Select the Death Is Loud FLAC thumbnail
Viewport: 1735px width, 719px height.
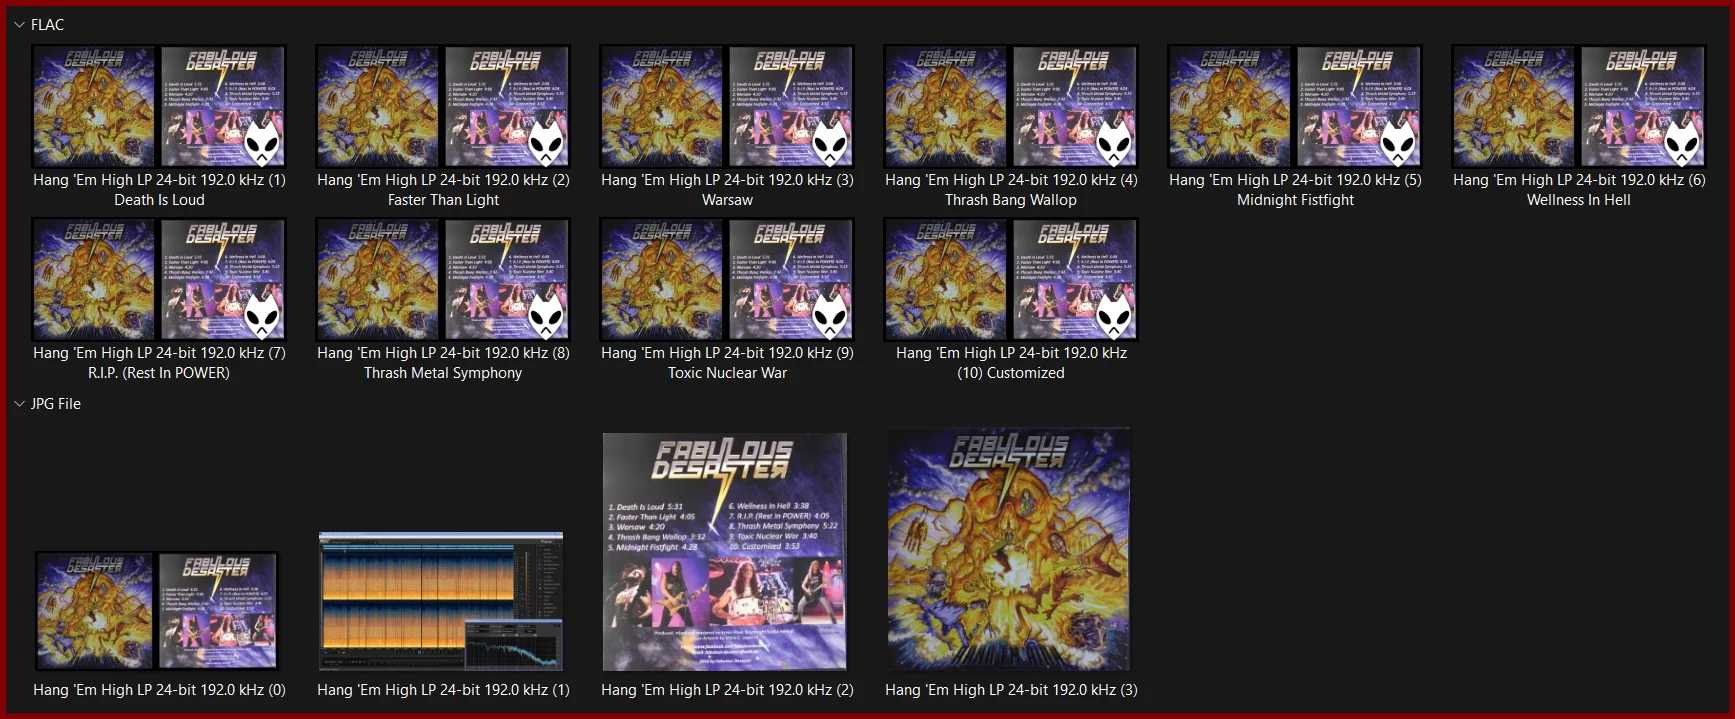(x=159, y=106)
